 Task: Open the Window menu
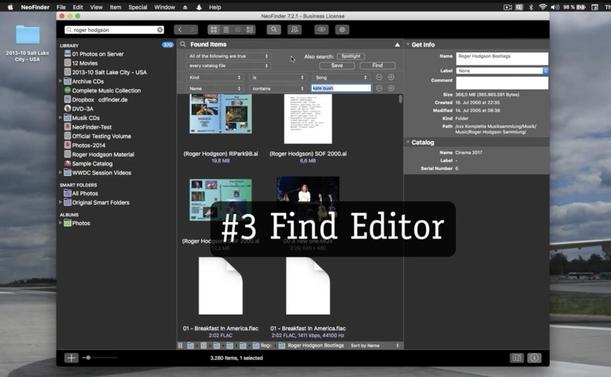coord(164,7)
